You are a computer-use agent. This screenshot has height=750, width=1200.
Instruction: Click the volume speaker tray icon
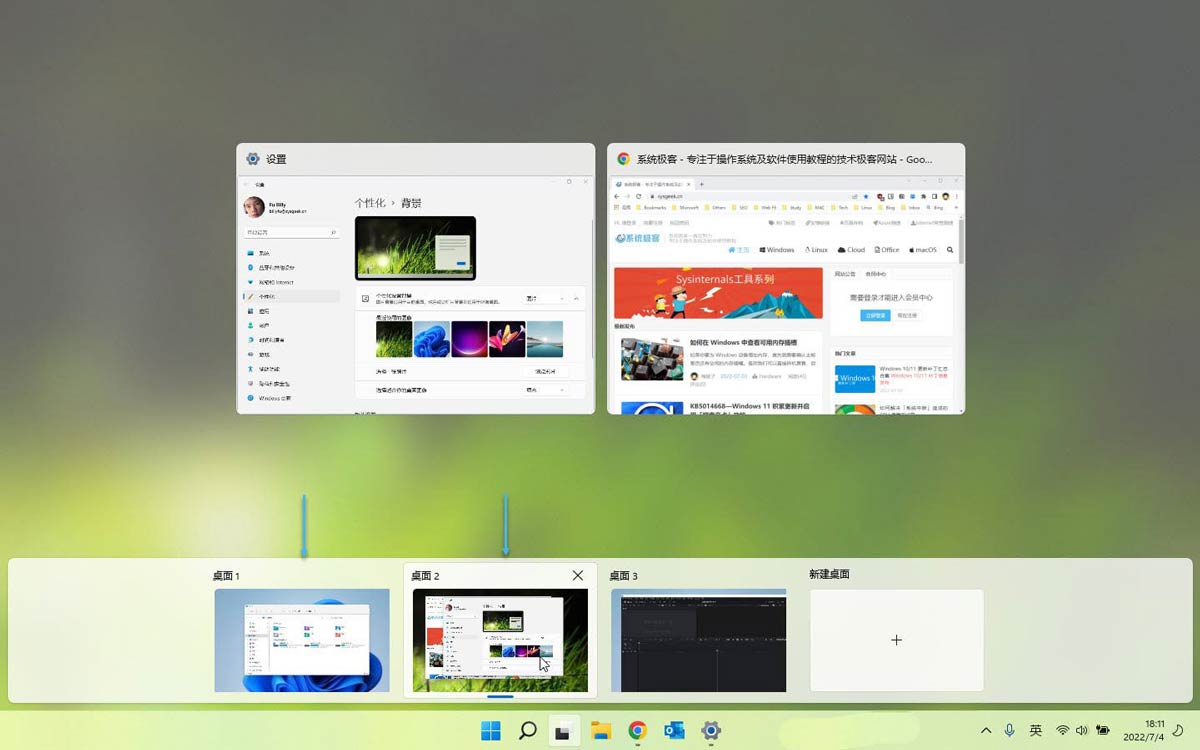(1082, 731)
